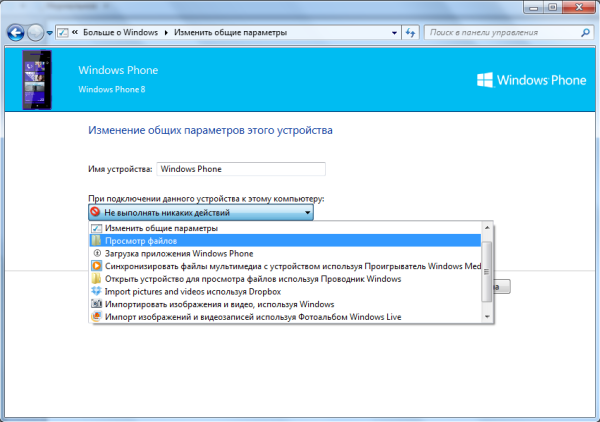Select import using Фотоальбом Windows Live option
The width and height of the screenshot is (600, 422).
pyautogui.click(x=285, y=317)
